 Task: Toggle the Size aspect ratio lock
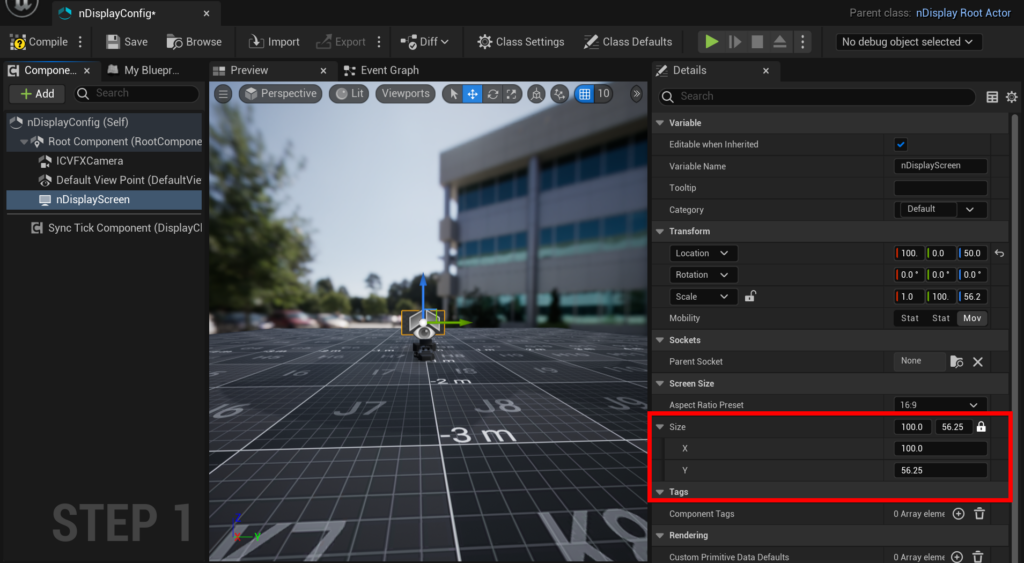coord(981,427)
